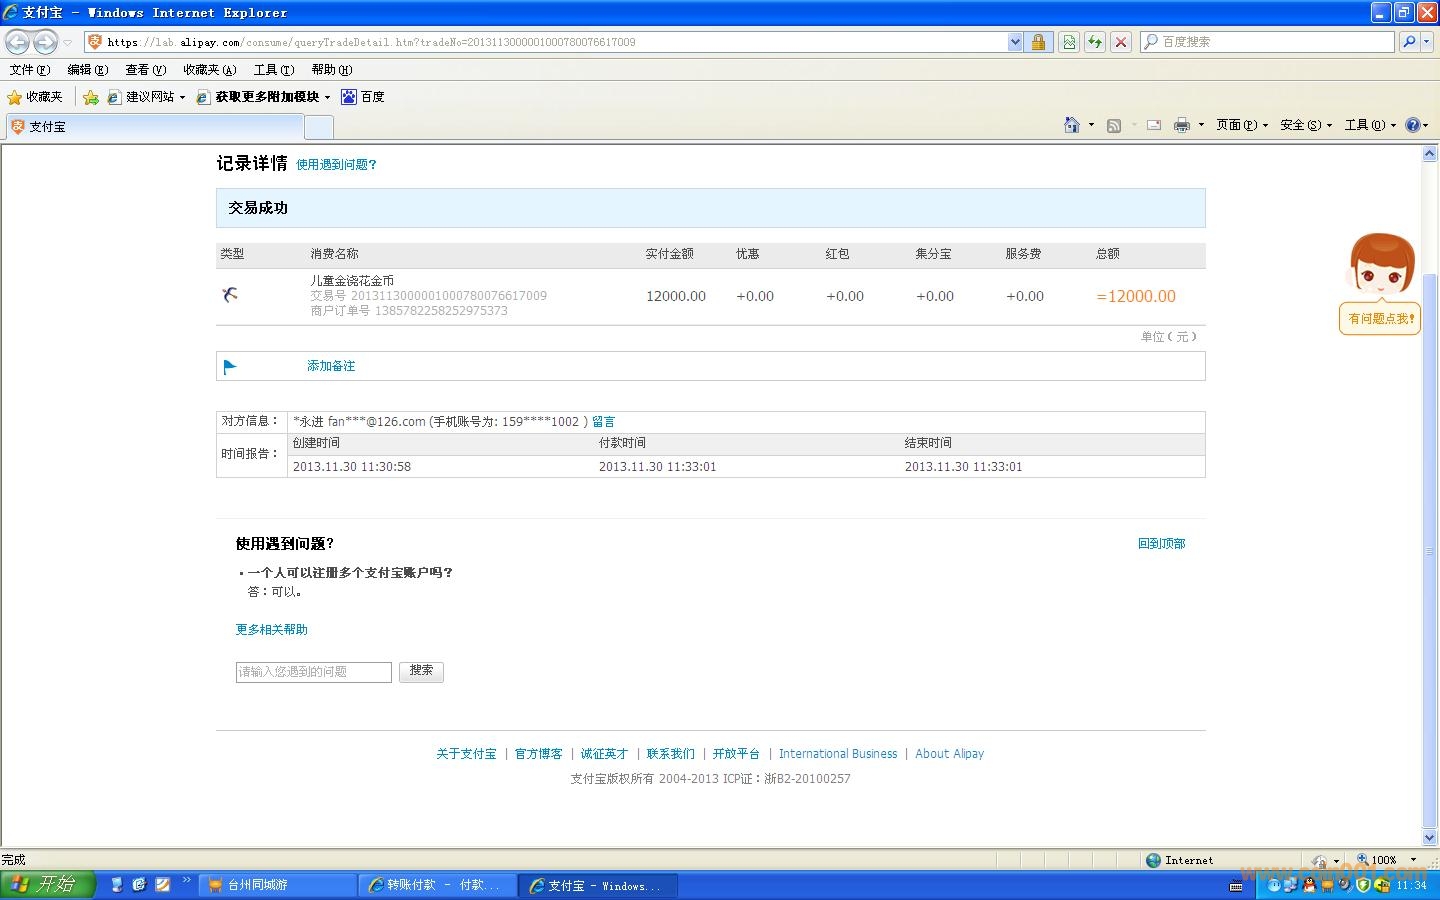1440x900 pixels.
Task: Click the Compatibility View icon
Action: tap(1069, 42)
